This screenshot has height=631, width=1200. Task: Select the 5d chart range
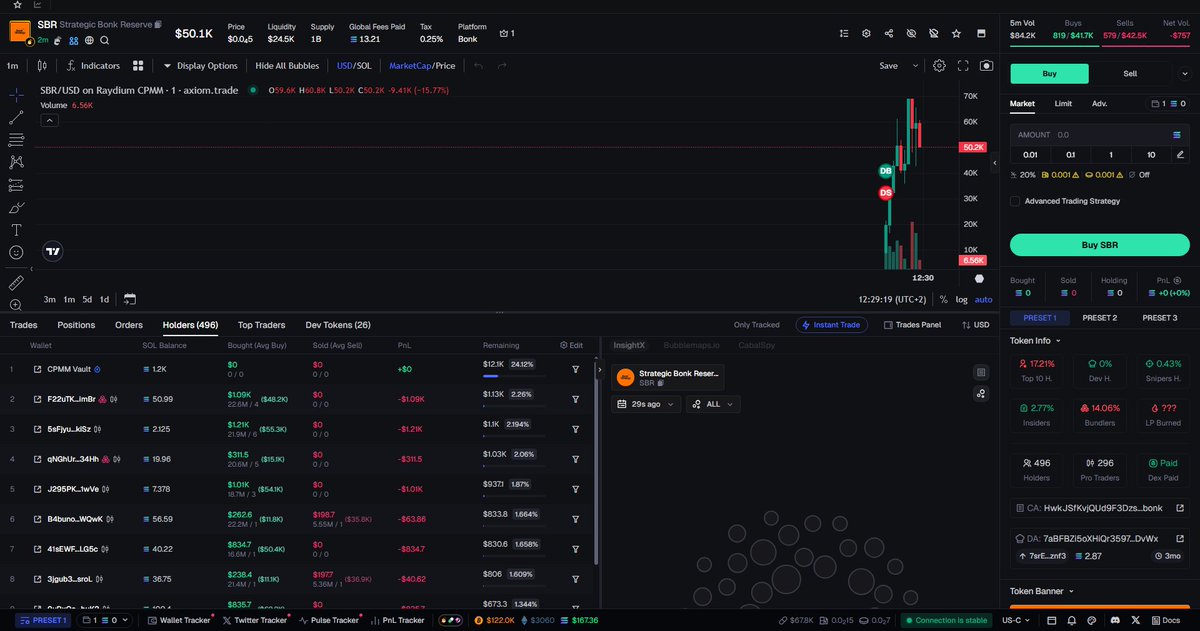click(87, 299)
